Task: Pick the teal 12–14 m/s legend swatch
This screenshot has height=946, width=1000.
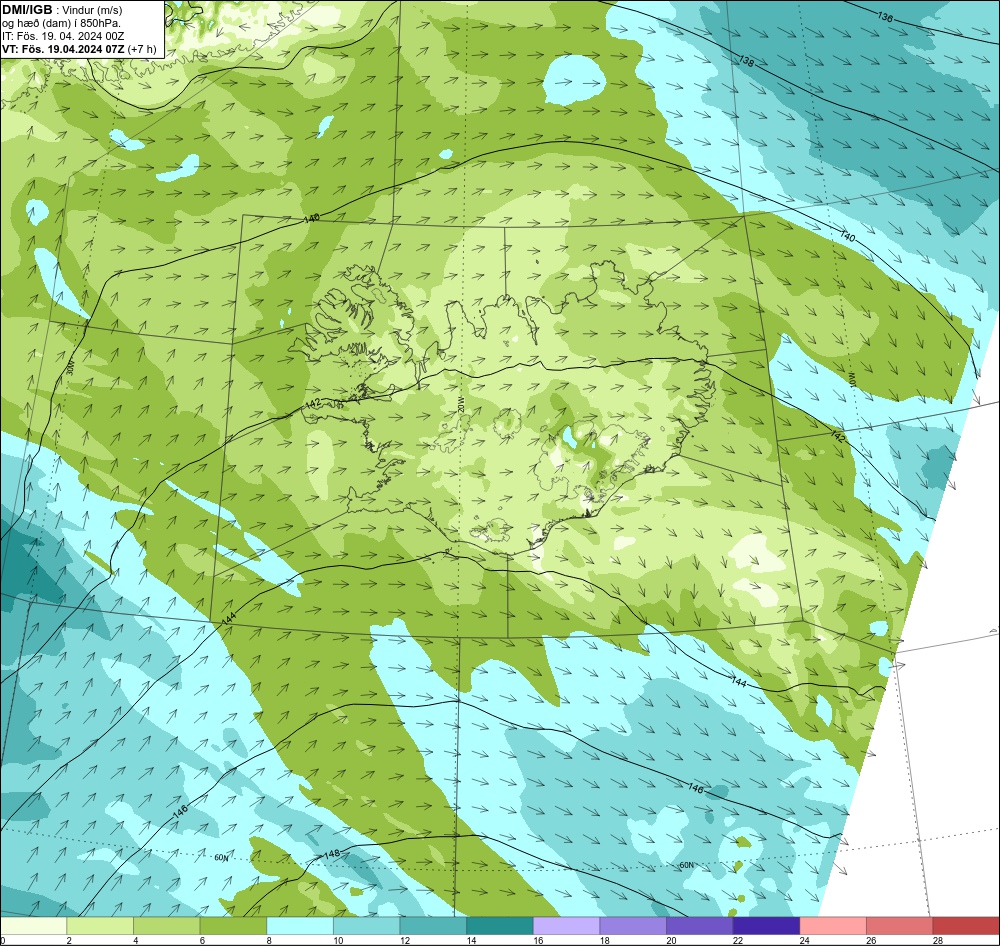Action: coord(433,926)
